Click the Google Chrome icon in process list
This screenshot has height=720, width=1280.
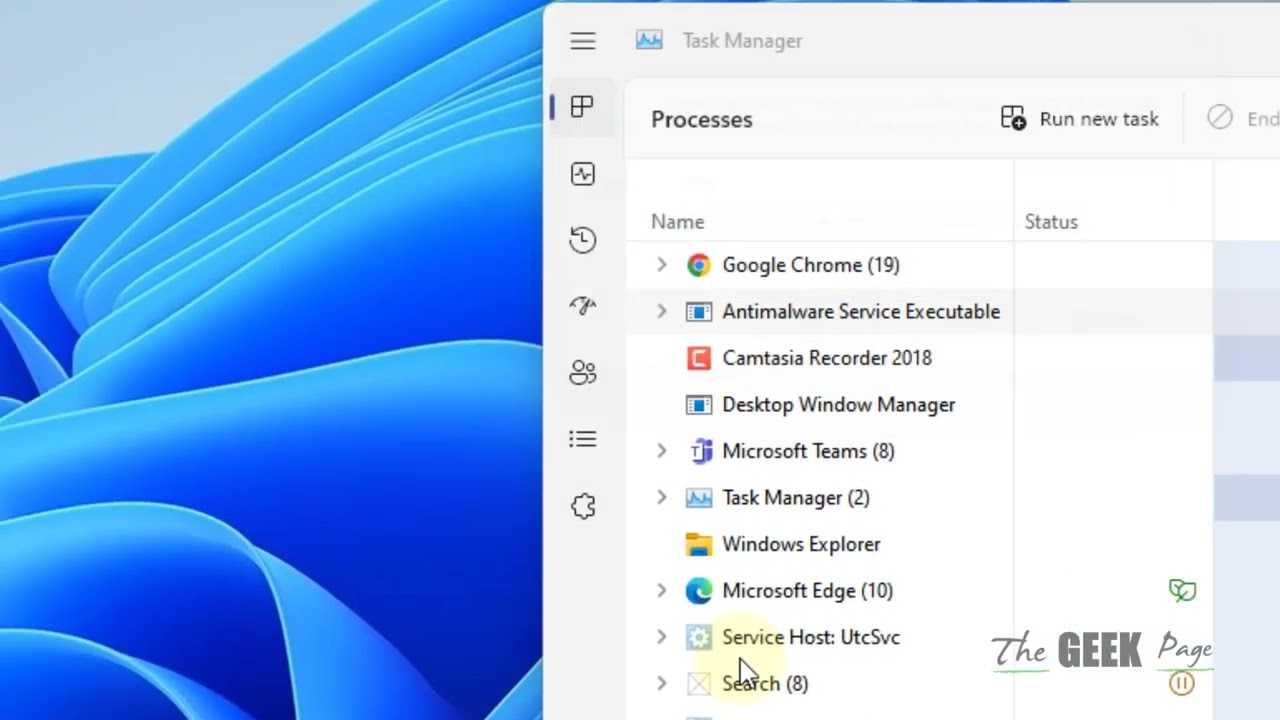699,265
